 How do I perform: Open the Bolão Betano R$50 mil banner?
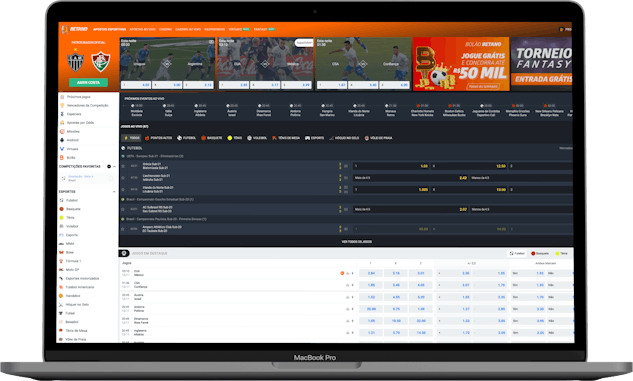tap(461, 64)
